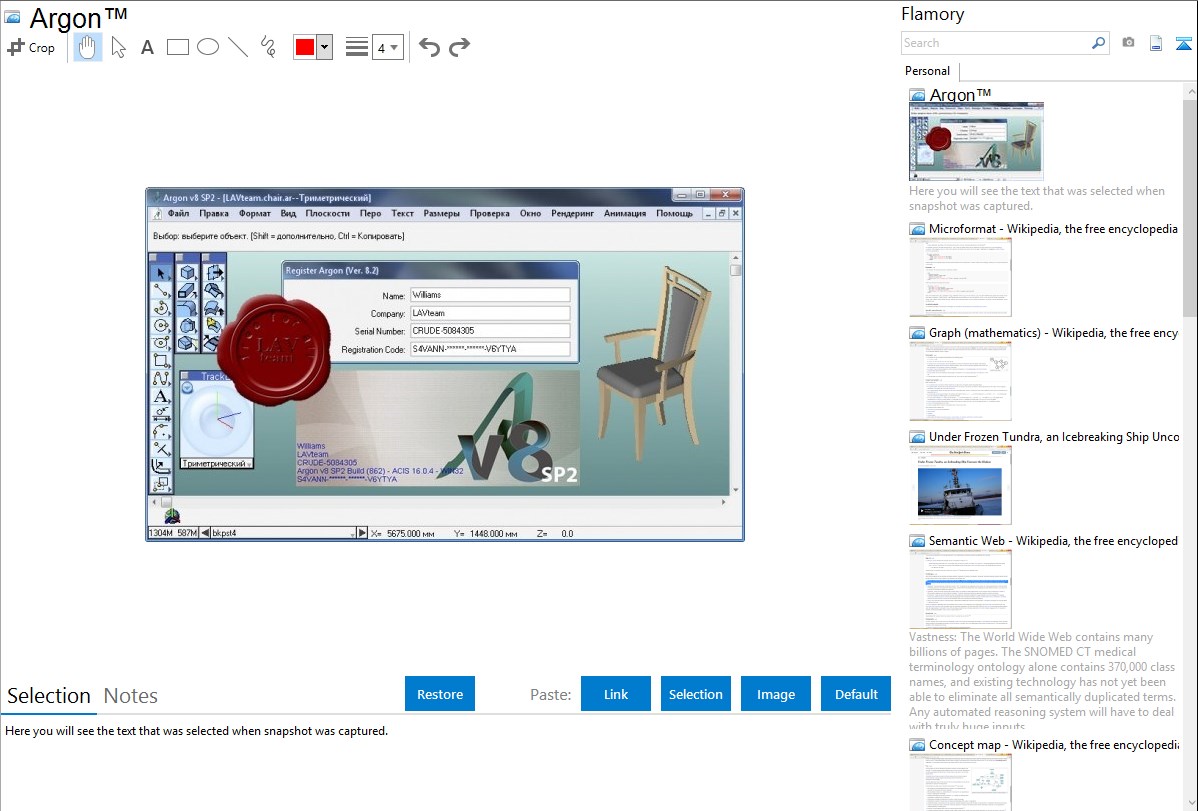The width and height of the screenshot is (1198, 811).
Task: Click the icon beside Concept map title
Action: (917, 744)
